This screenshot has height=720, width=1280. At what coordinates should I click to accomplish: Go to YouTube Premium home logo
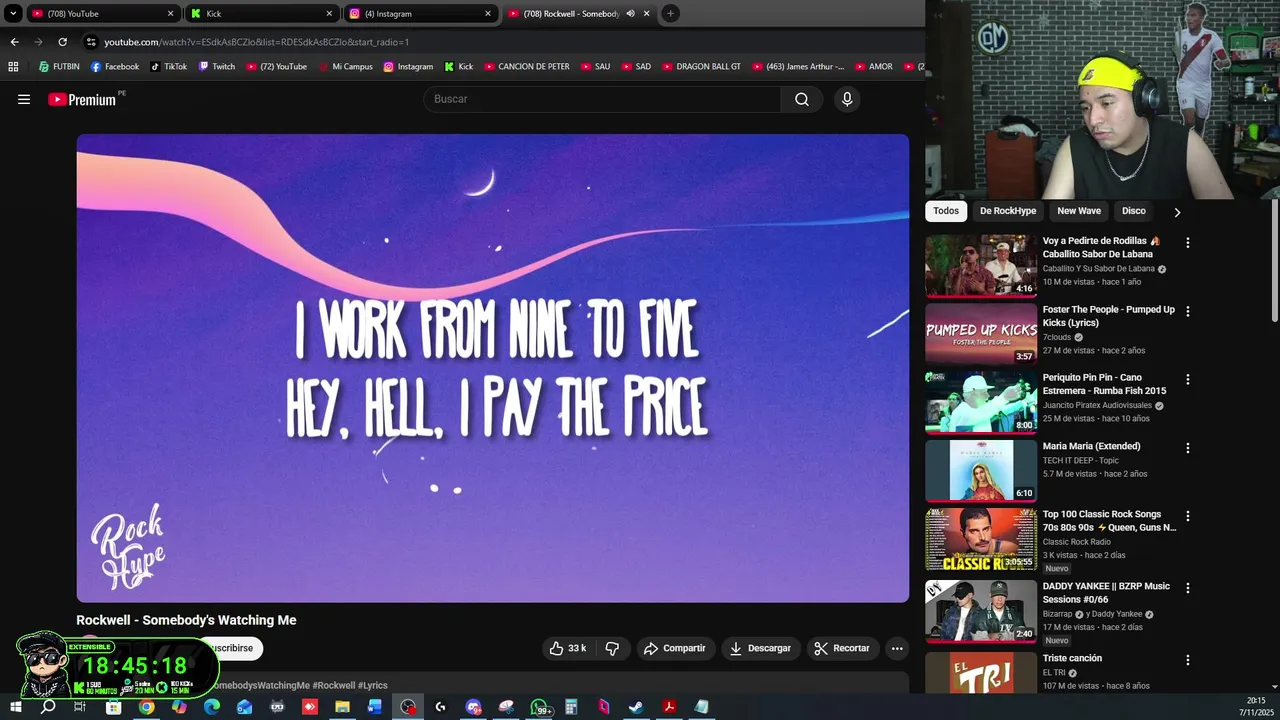84,99
